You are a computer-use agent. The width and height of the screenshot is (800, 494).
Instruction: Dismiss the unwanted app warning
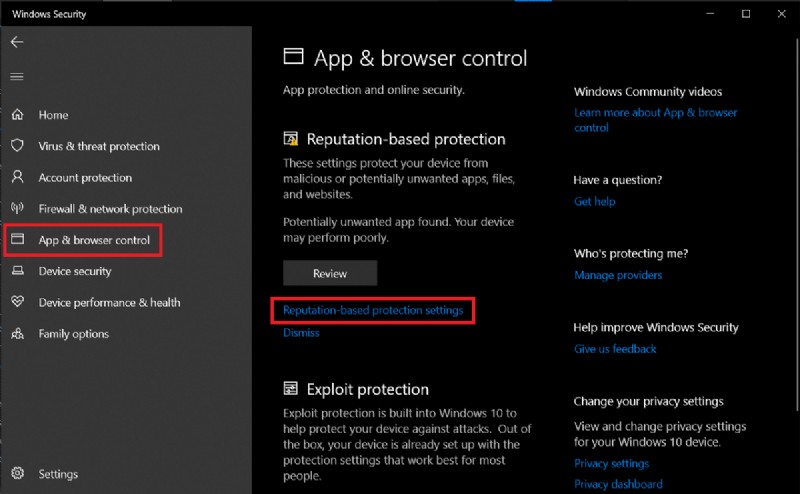tap(301, 333)
